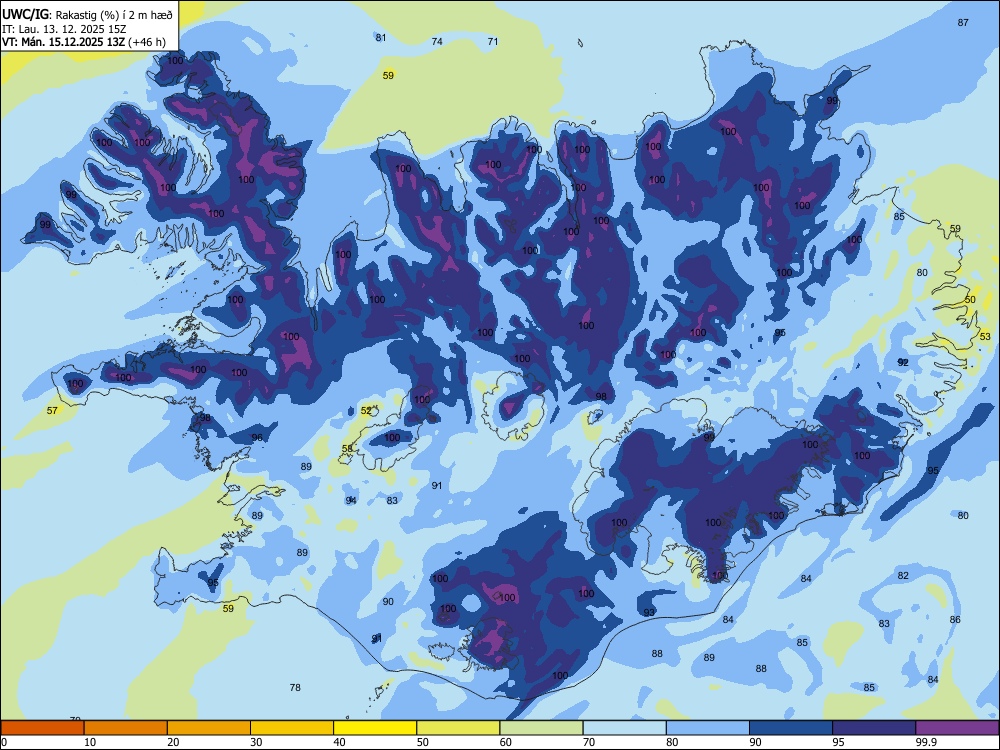Viewport: 1000px width, 750px height.
Task: Select the orange 10–20 legend color band
Action: pyautogui.click(x=126, y=728)
